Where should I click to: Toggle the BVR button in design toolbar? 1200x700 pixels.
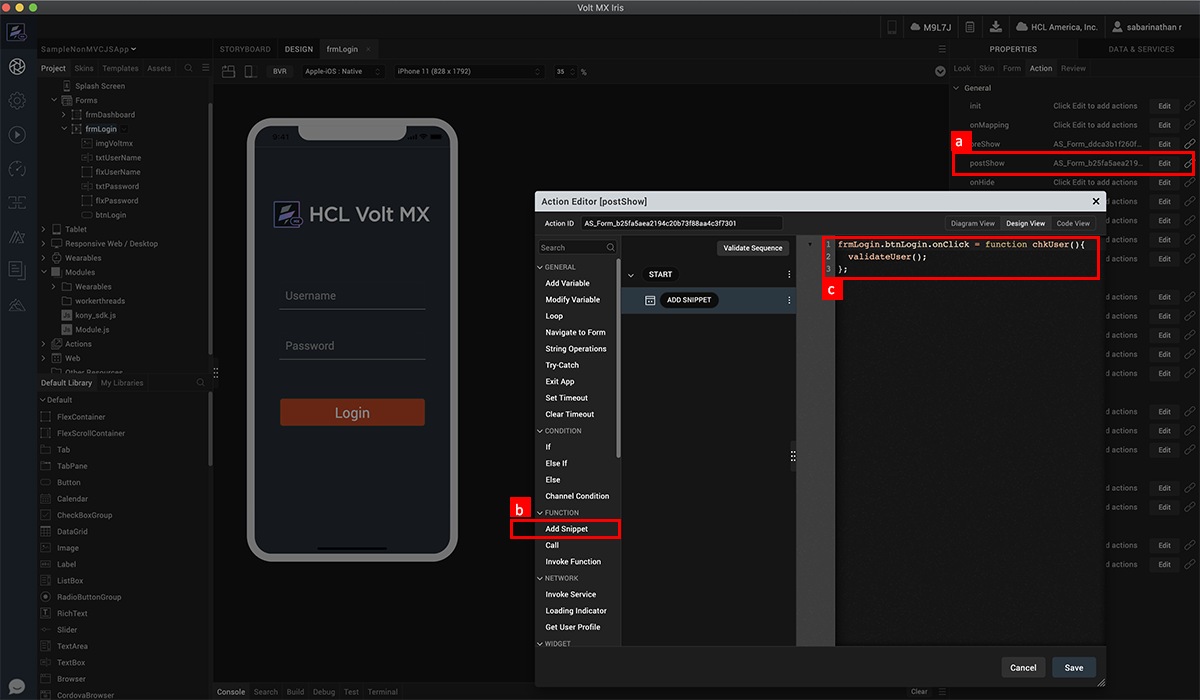279,72
